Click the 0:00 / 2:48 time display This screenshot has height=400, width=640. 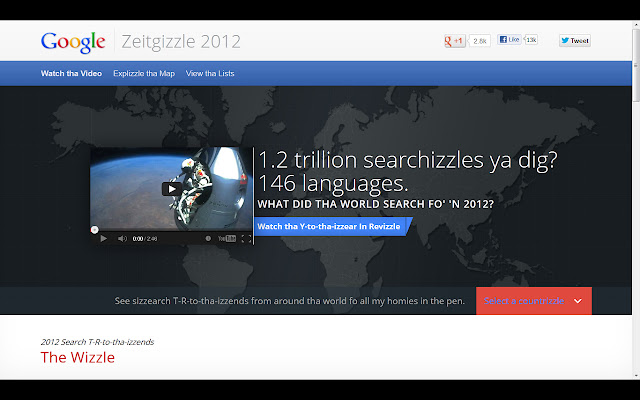(x=145, y=239)
